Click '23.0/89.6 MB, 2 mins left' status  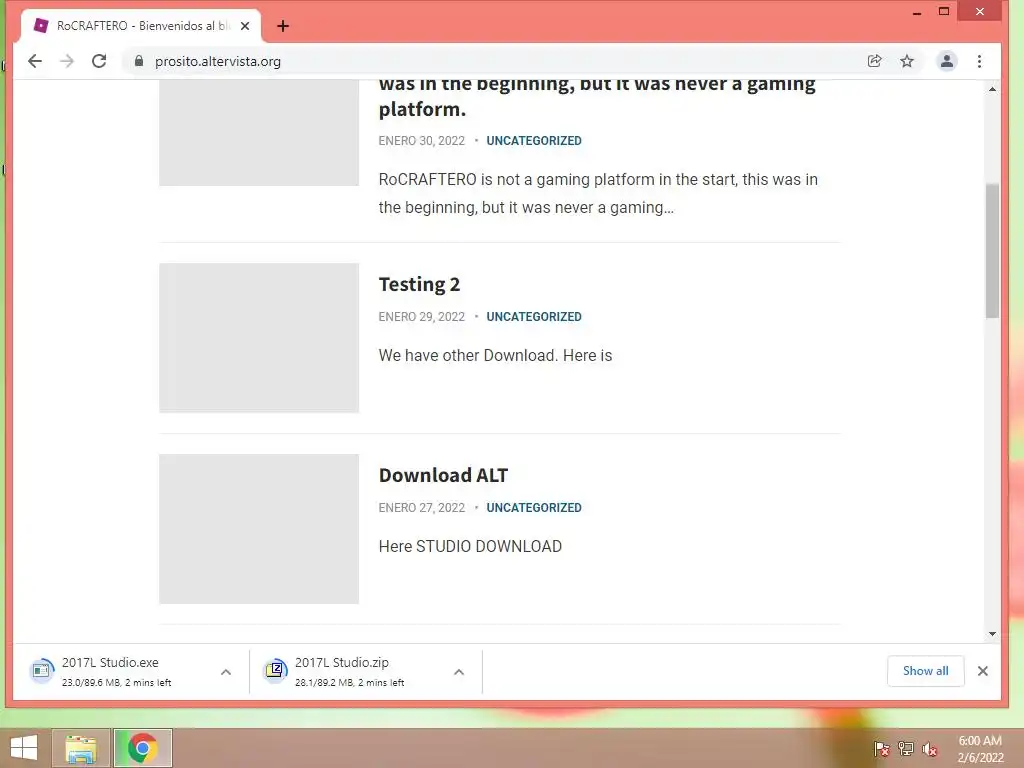point(116,683)
